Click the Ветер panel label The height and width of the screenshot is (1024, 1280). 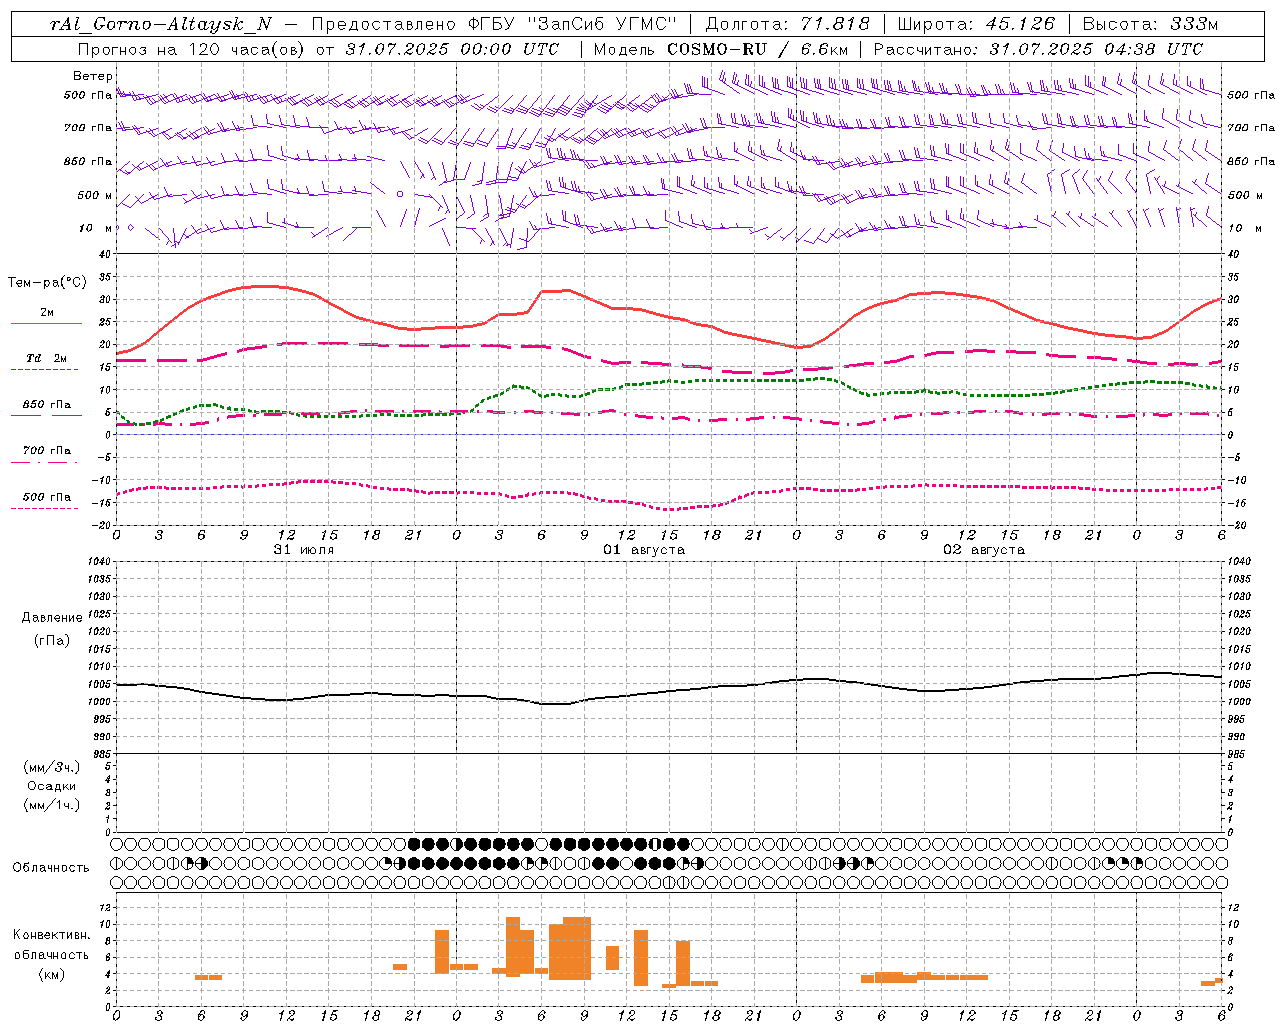[x=93, y=76]
